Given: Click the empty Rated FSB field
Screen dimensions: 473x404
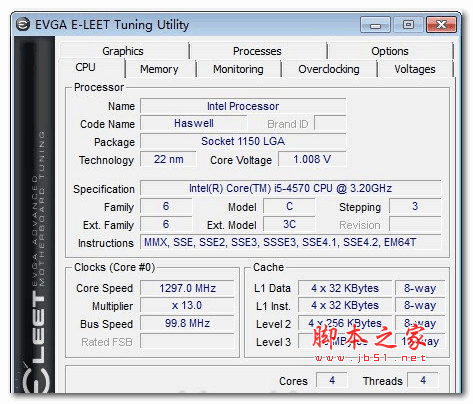Looking at the screenshot, I should point(187,341).
